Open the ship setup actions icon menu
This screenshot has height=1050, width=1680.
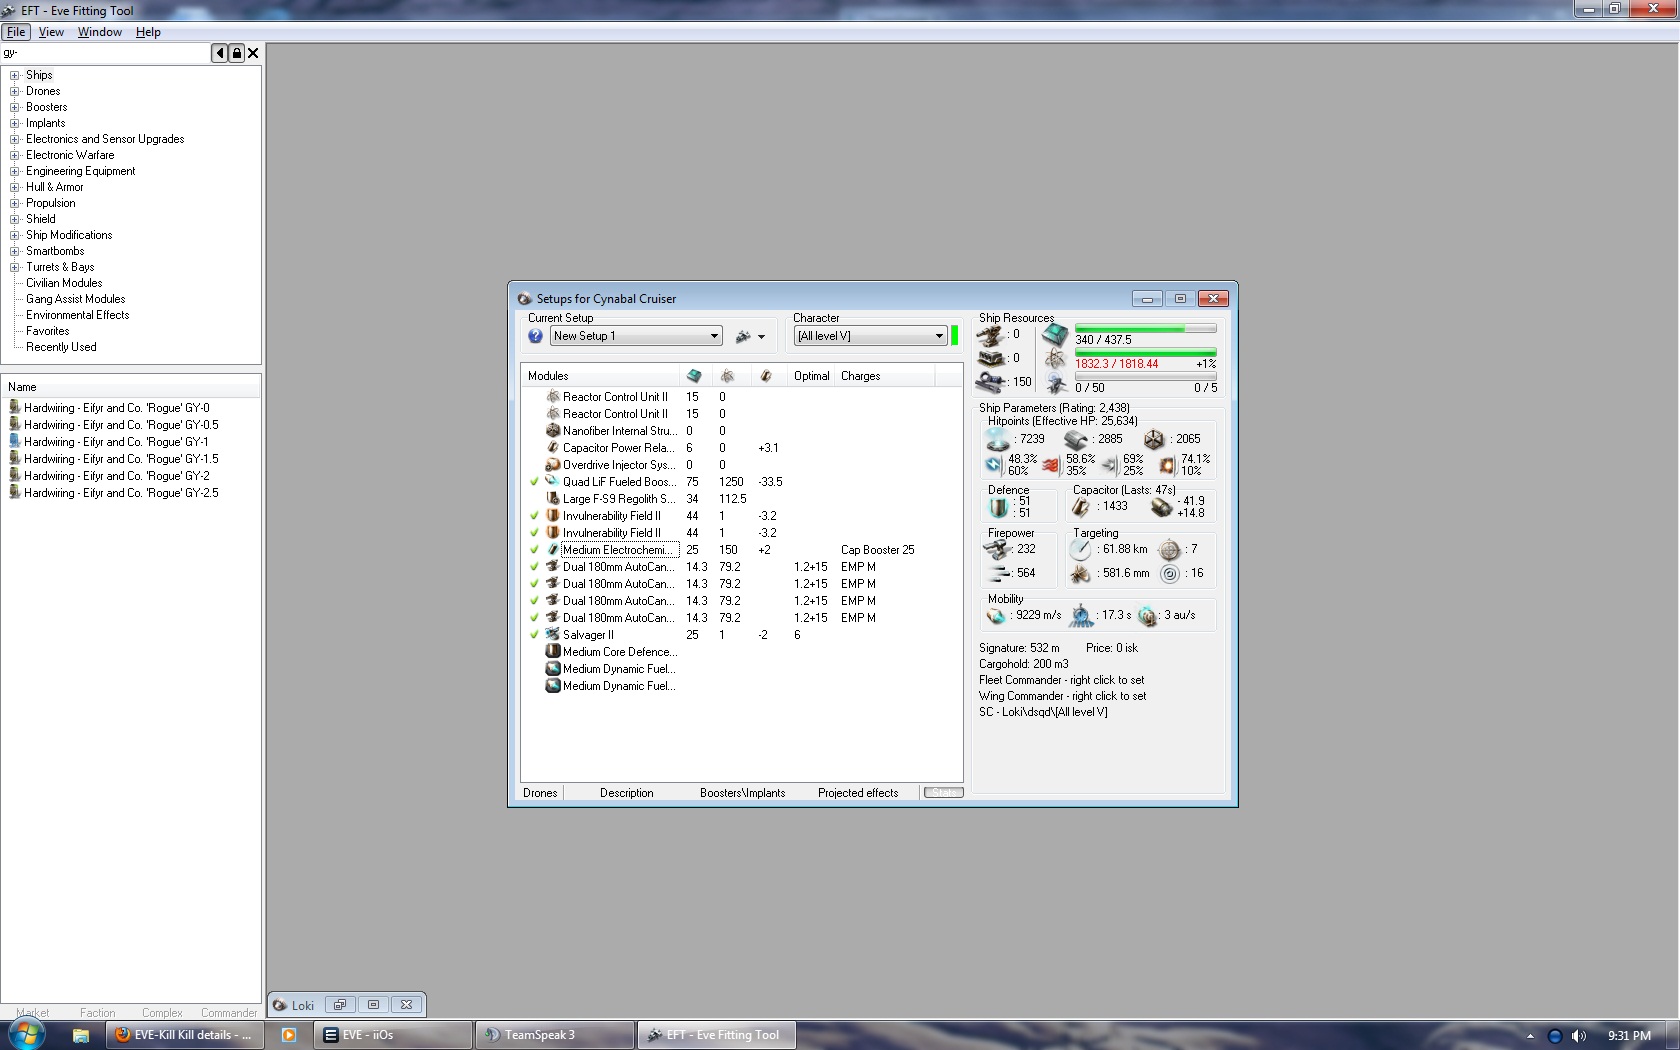(x=750, y=337)
